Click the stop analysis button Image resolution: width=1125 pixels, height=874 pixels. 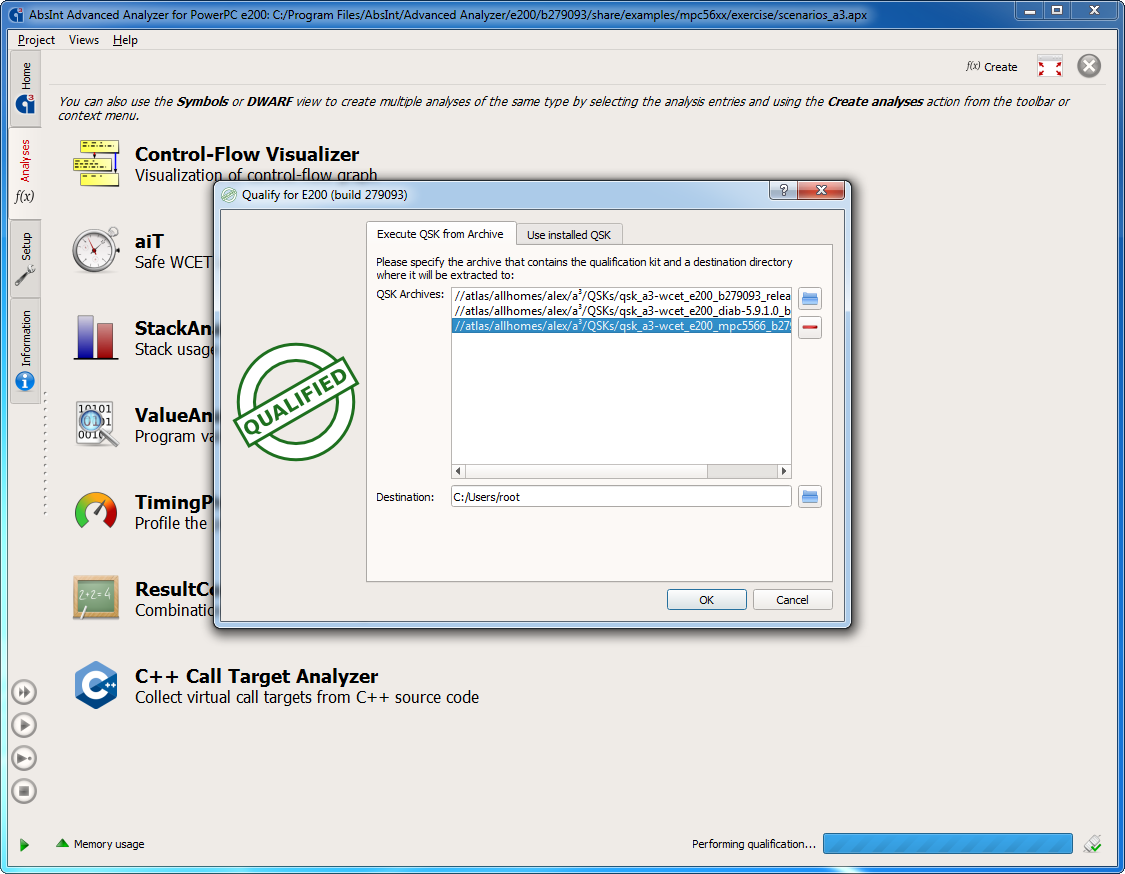24,791
